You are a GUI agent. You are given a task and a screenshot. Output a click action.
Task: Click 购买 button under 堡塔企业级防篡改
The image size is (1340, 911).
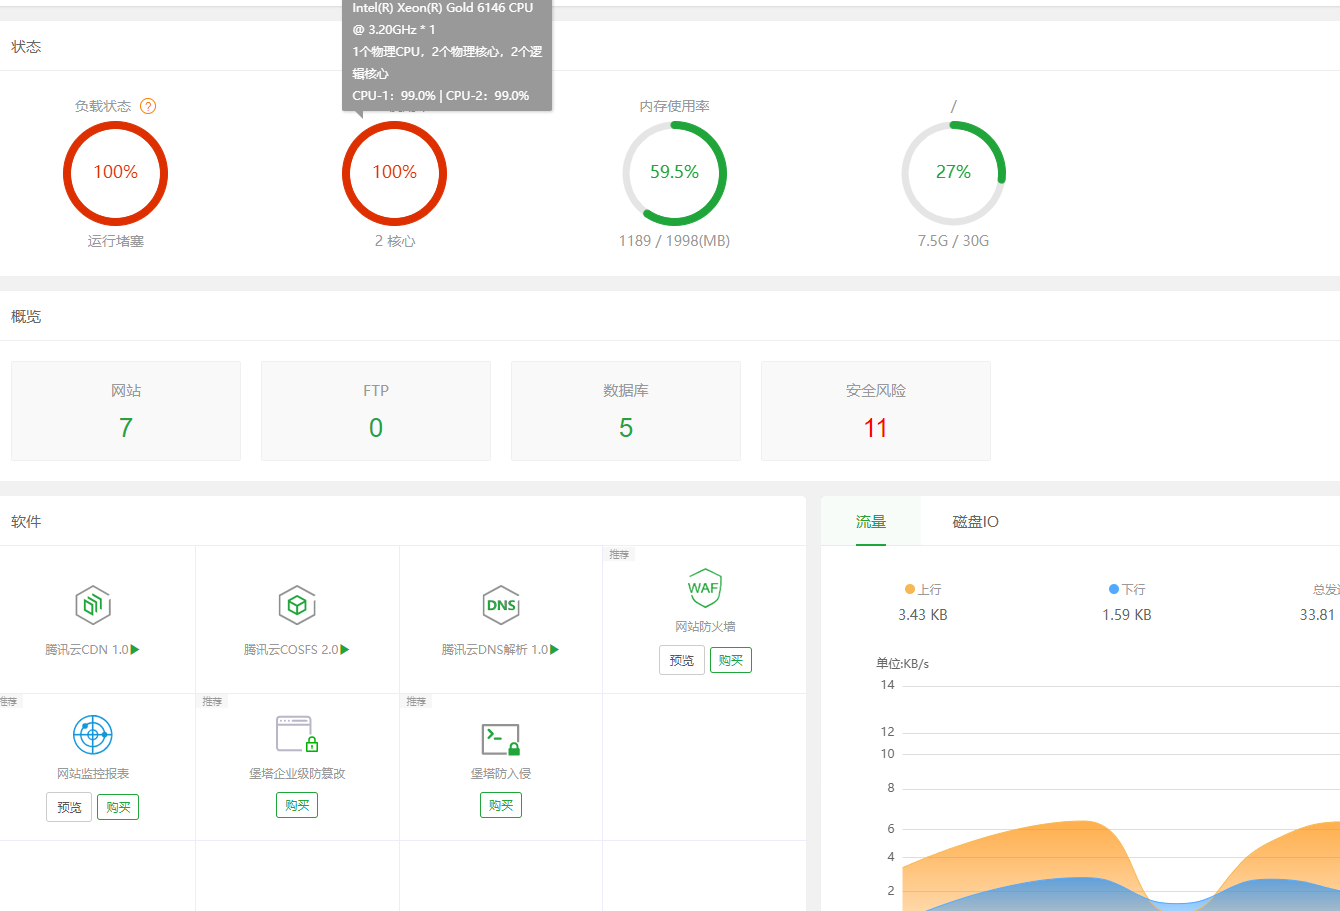tap(297, 805)
